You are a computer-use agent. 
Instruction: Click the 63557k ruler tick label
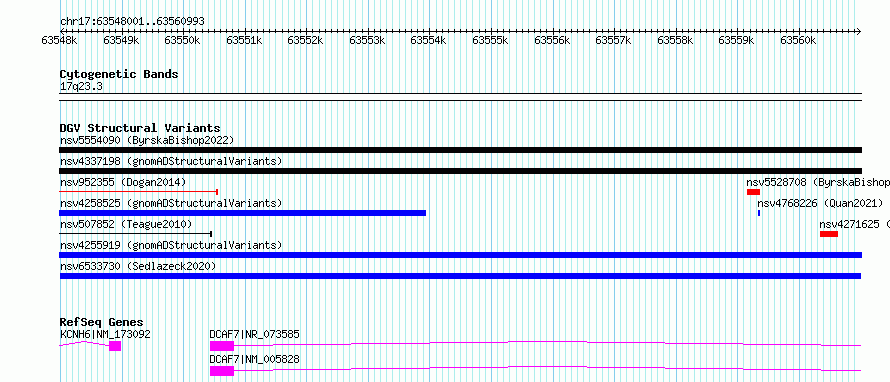pyautogui.click(x=614, y=40)
